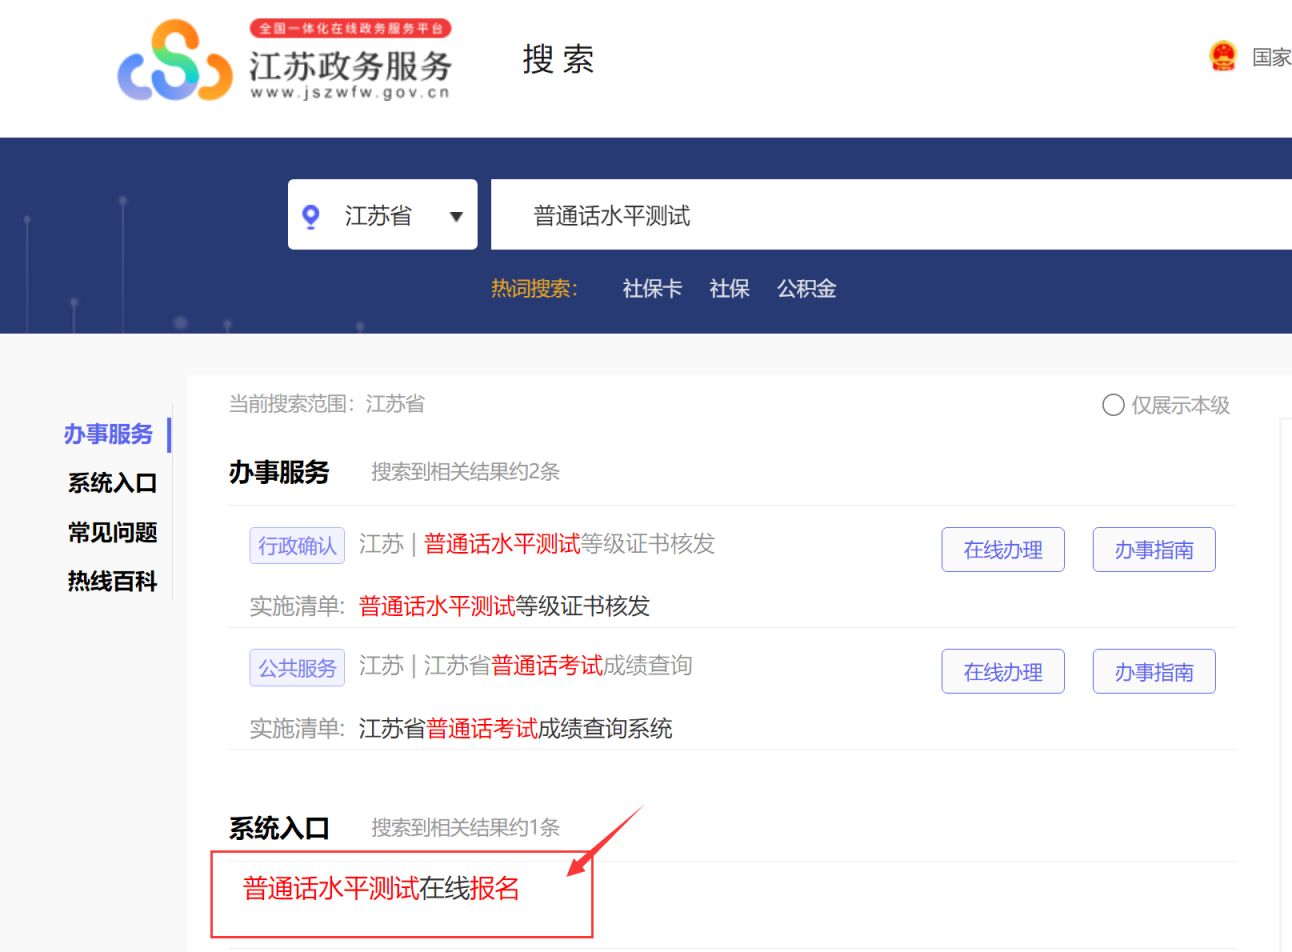This screenshot has width=1292, height=952.
Task: Click the Jiangsu government service logo icon
Action: point(175,61)
